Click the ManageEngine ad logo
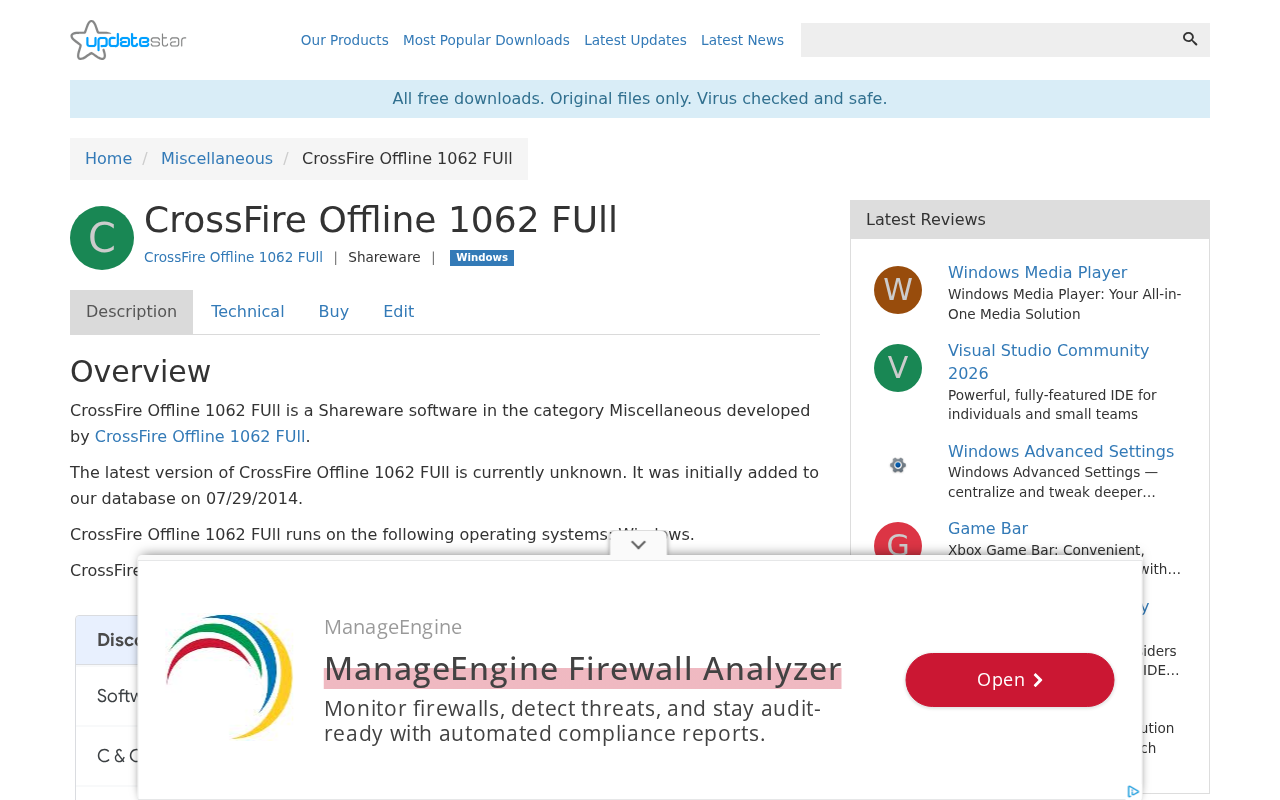This screenshot has height=800, width=1280. (x=229, y=677)
